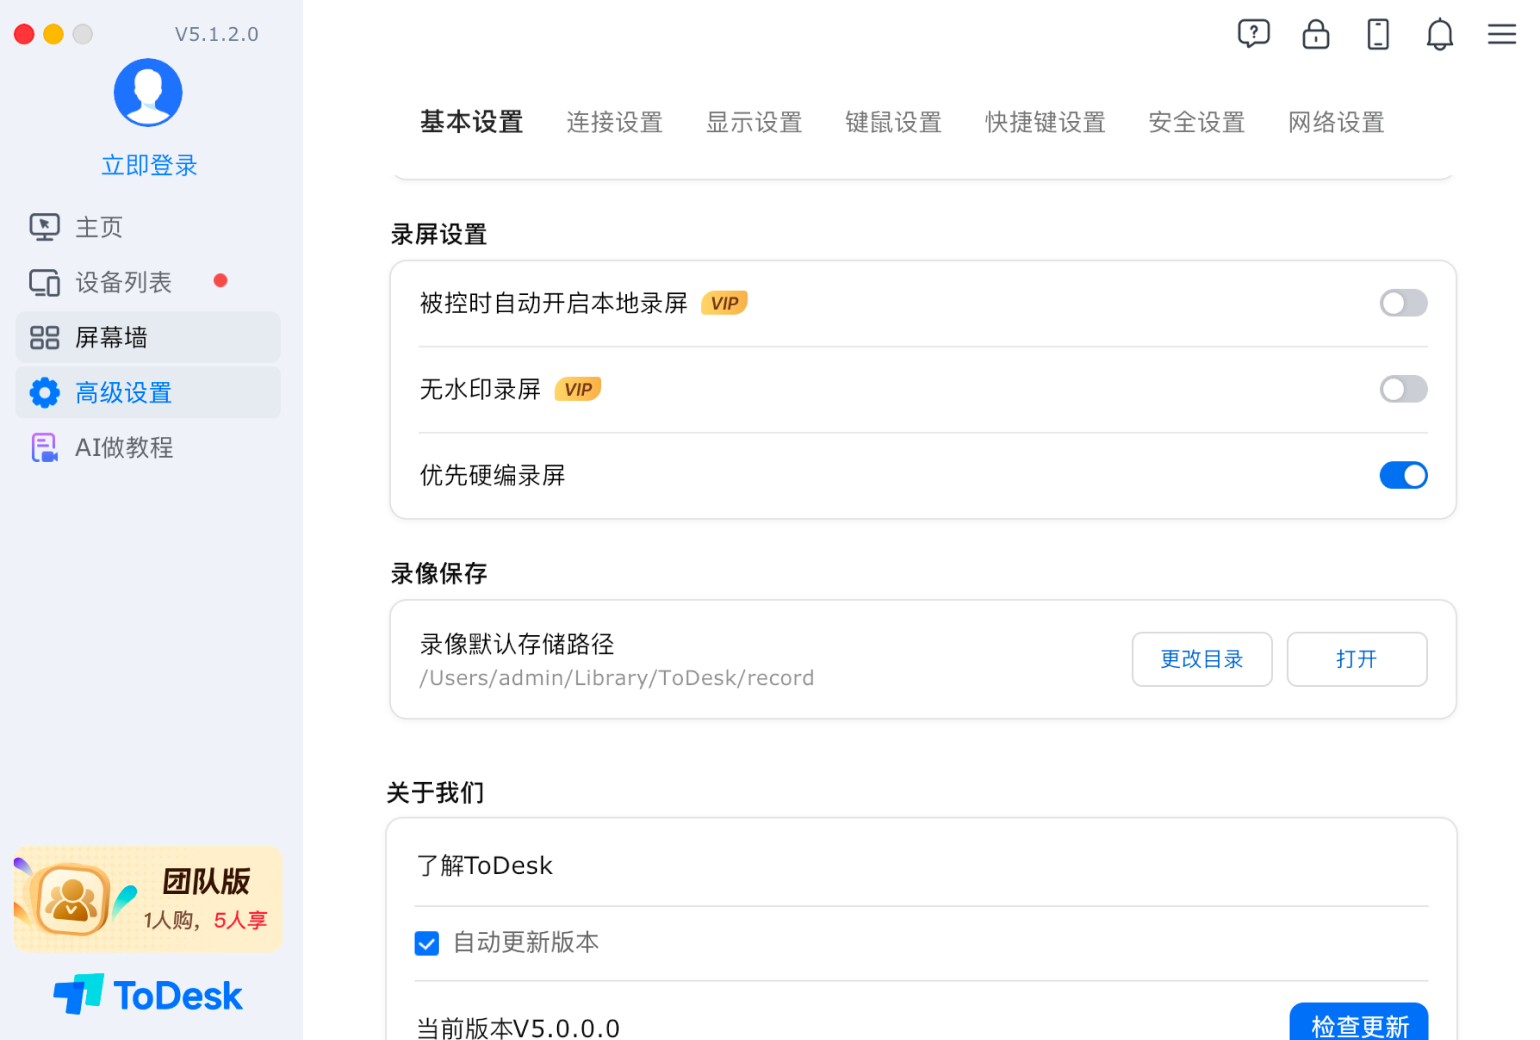The height and width of the screenshot is (1040, 1540).
Task: Click the V5.1.2.0 version label
Action: click(x=217, y=34)
